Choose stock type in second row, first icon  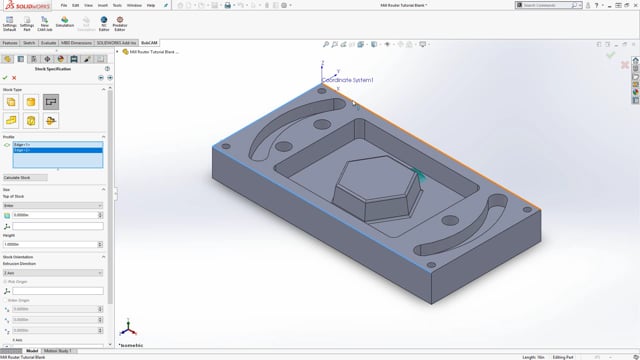[x=11, y=120]
